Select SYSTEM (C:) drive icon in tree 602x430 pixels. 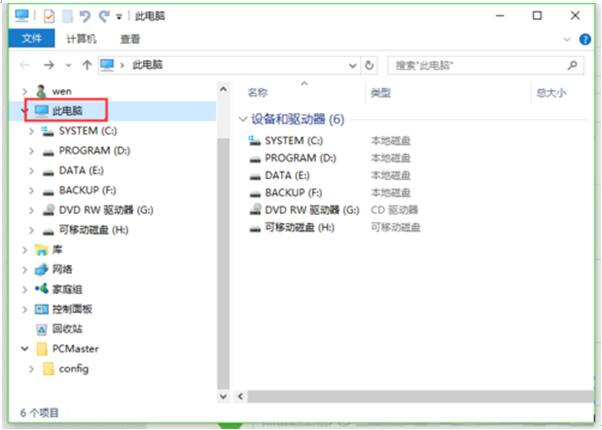tap(48, 131)
